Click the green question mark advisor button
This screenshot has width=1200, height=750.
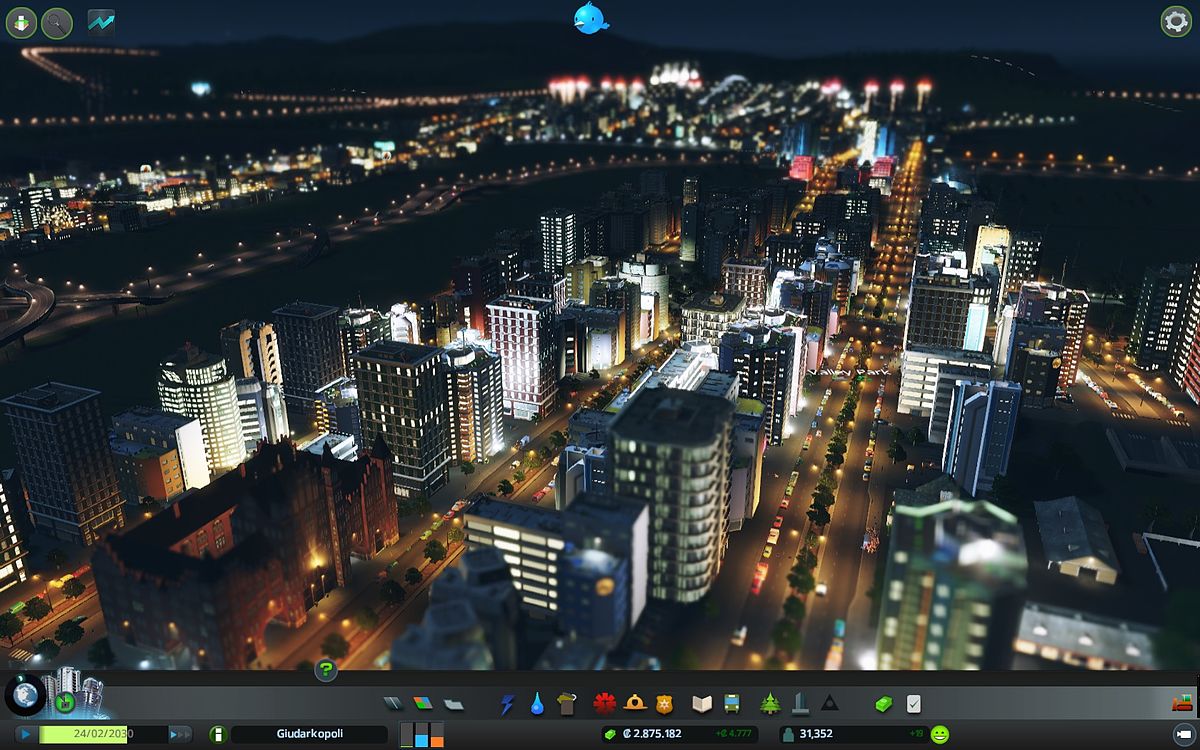click(x=326, y=670)
